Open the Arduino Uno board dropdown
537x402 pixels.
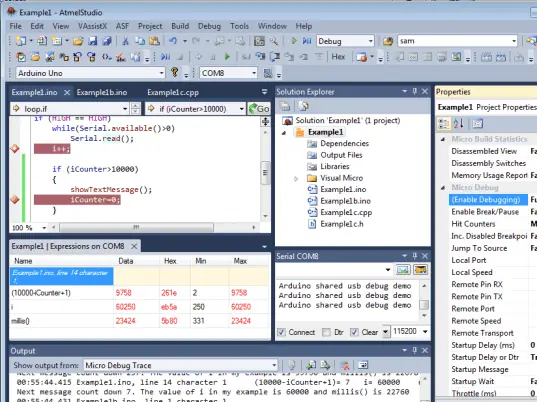point(161,73)
